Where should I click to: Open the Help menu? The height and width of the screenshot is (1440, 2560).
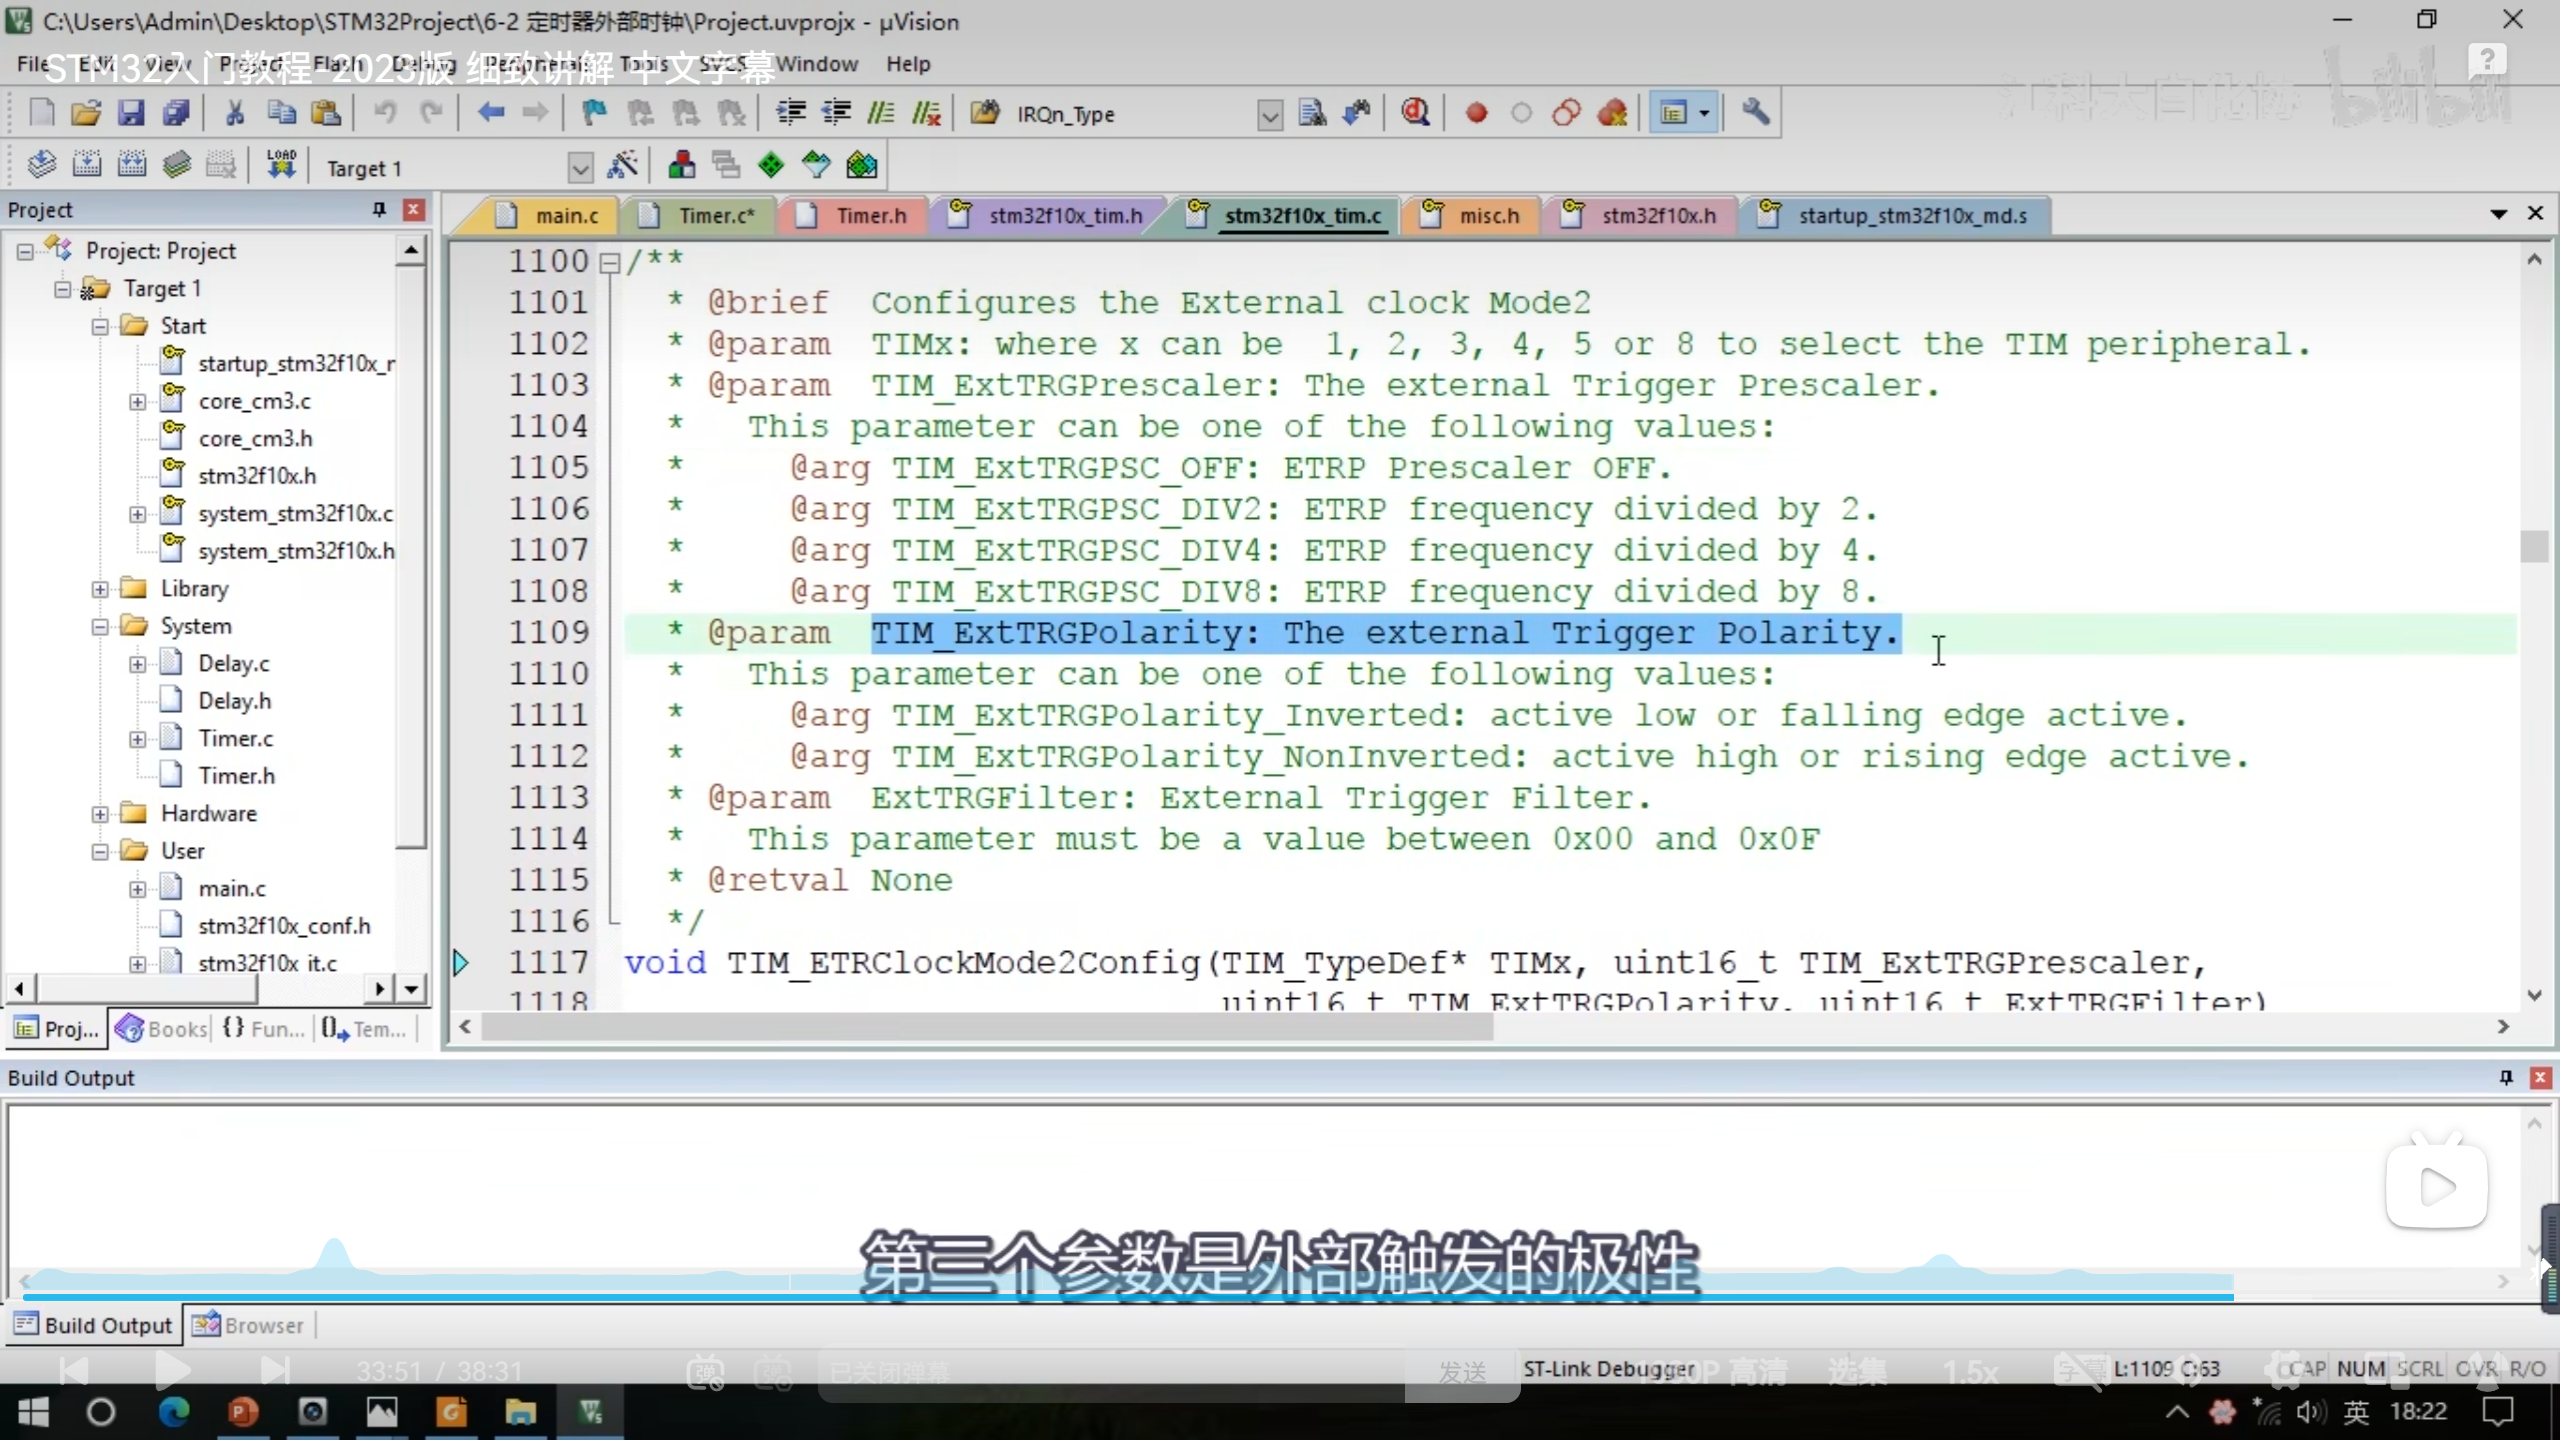click(907, 64)
